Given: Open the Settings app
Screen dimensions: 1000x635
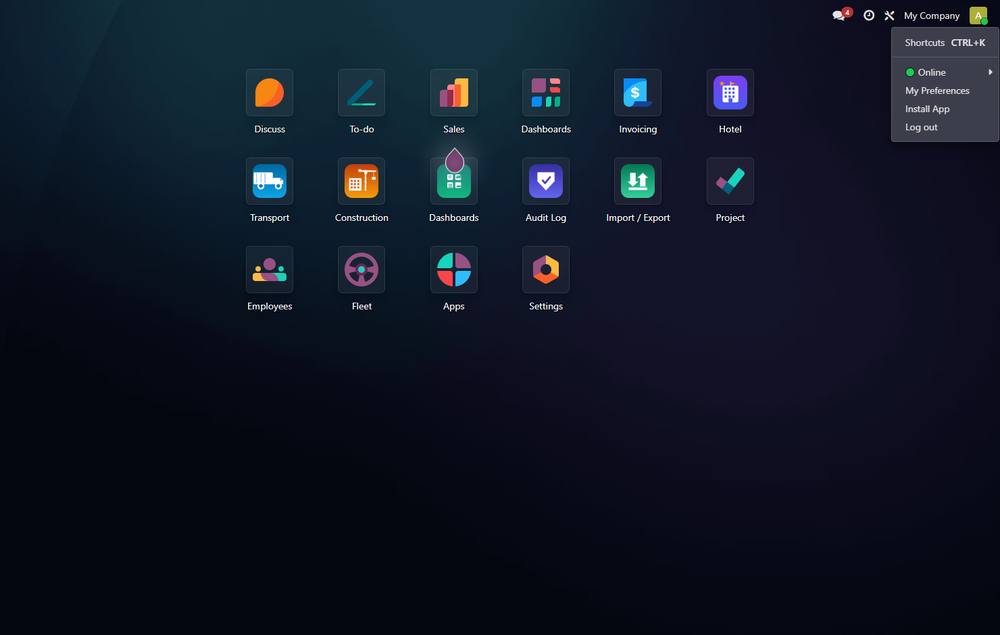Looking at the screenshot, I should [x=546, y=270].
